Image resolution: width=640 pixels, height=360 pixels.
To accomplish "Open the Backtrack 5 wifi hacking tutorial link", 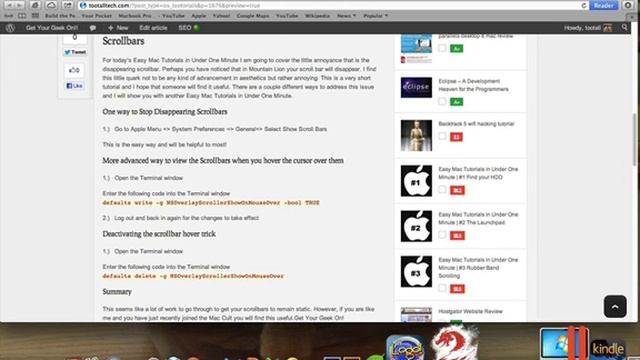I will (x=476, y=124).
